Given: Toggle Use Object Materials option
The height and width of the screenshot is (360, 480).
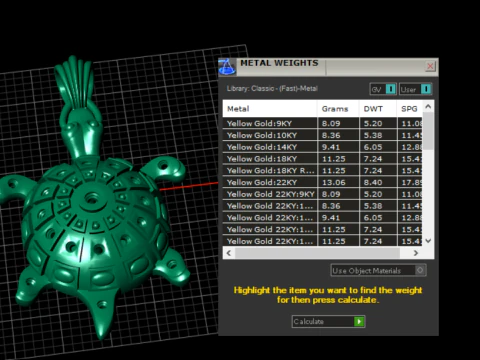Looking at the screenshot, I should (378, 270).
